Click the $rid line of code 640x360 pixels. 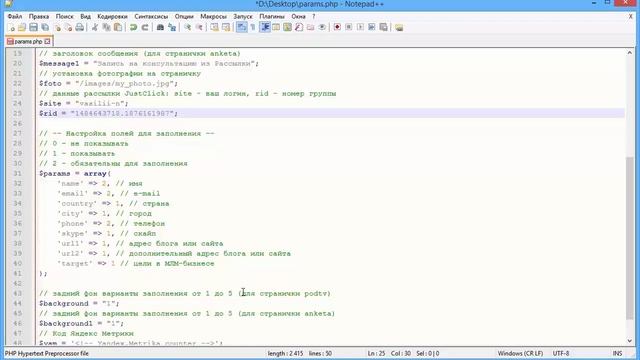tap(109, 113)
